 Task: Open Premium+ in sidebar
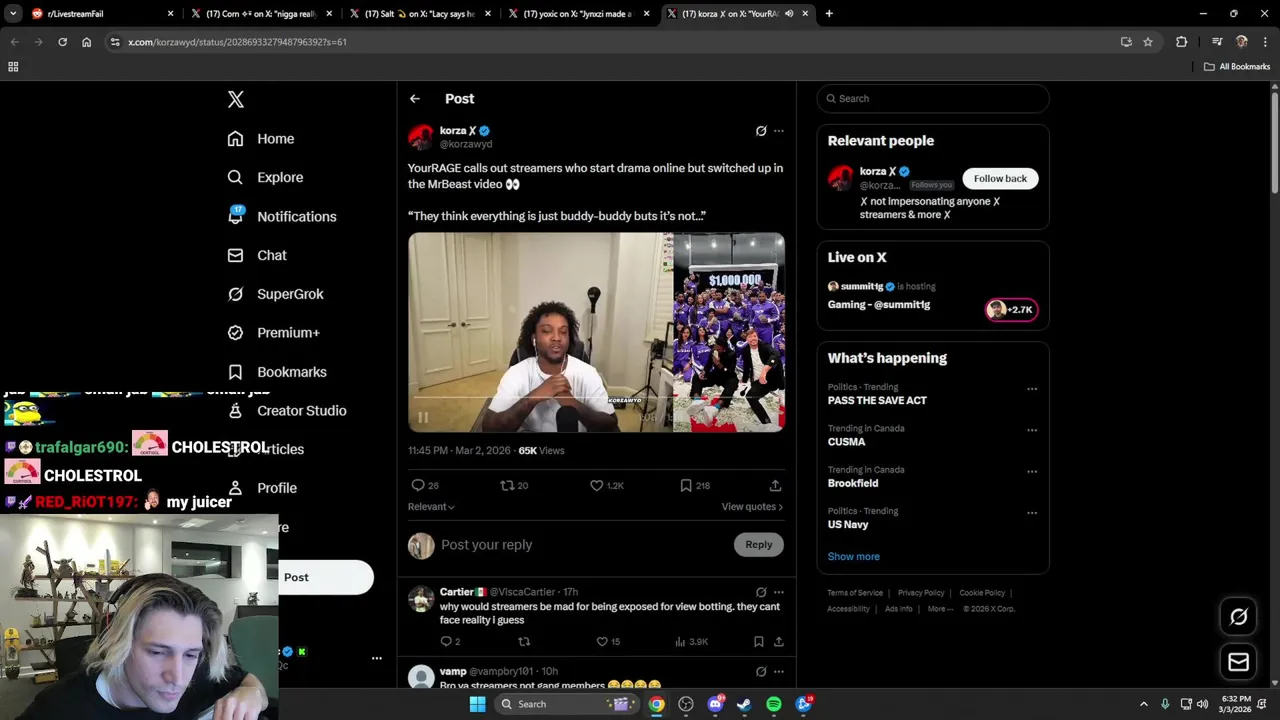pos(273,333)
